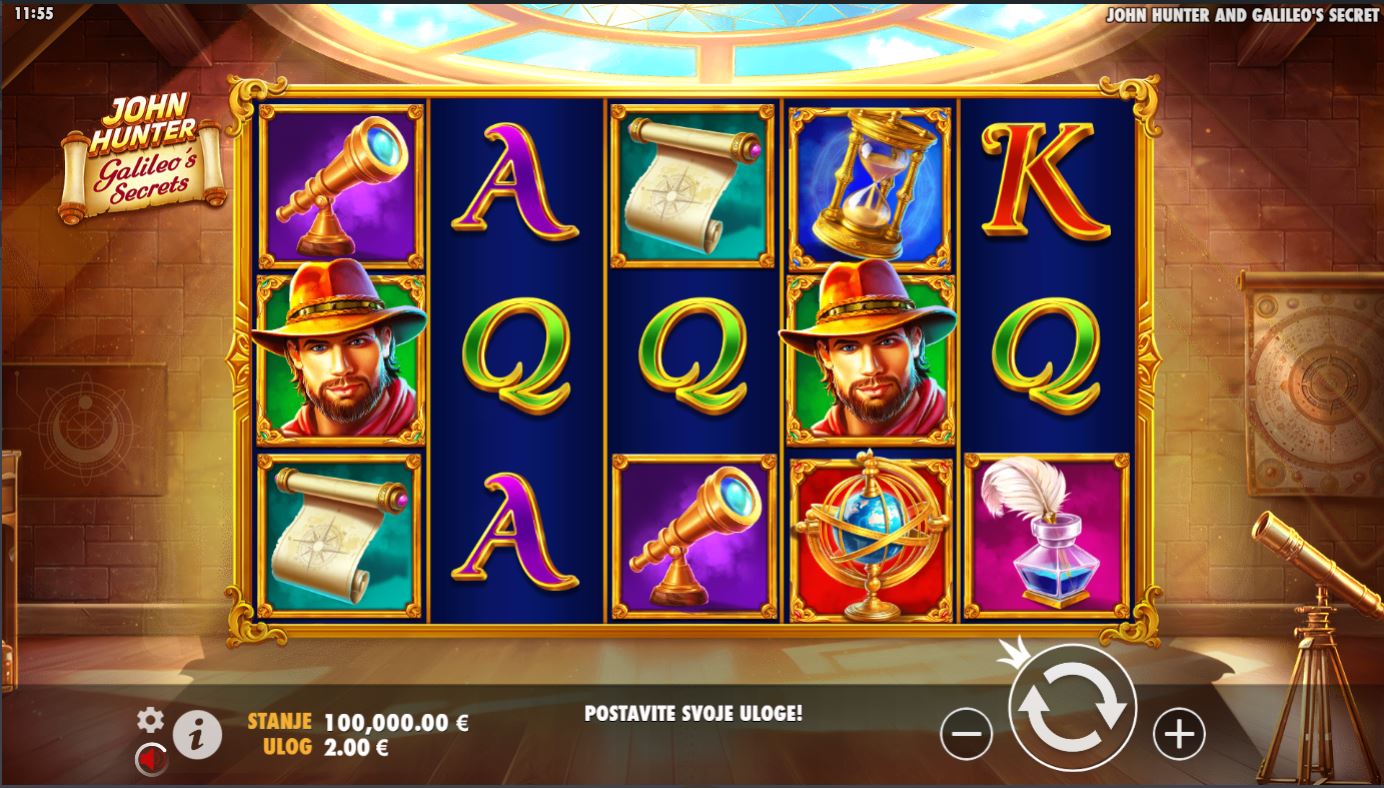
Task: Click the green Q in the second reel
Action: tap(516, 356)
